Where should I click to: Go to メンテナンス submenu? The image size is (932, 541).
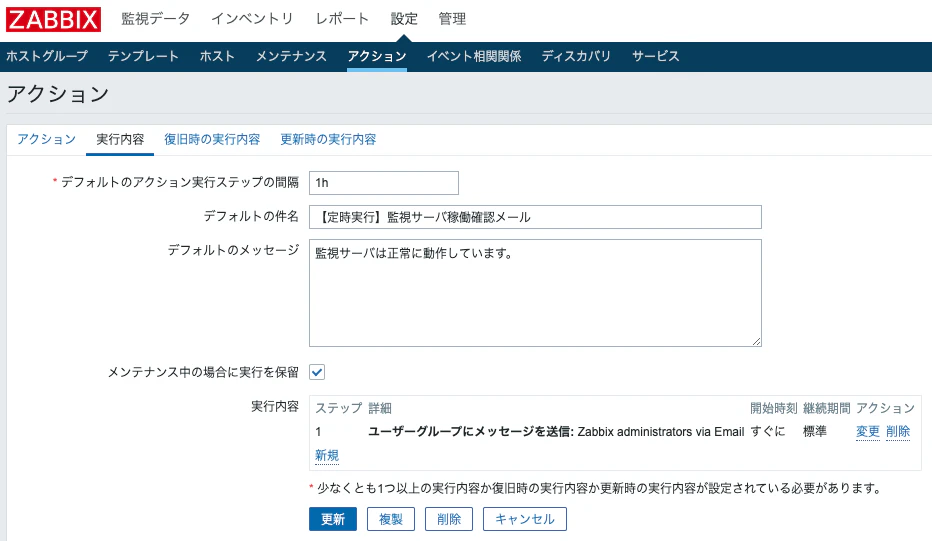pyautogui.click(x=291, y=56)
